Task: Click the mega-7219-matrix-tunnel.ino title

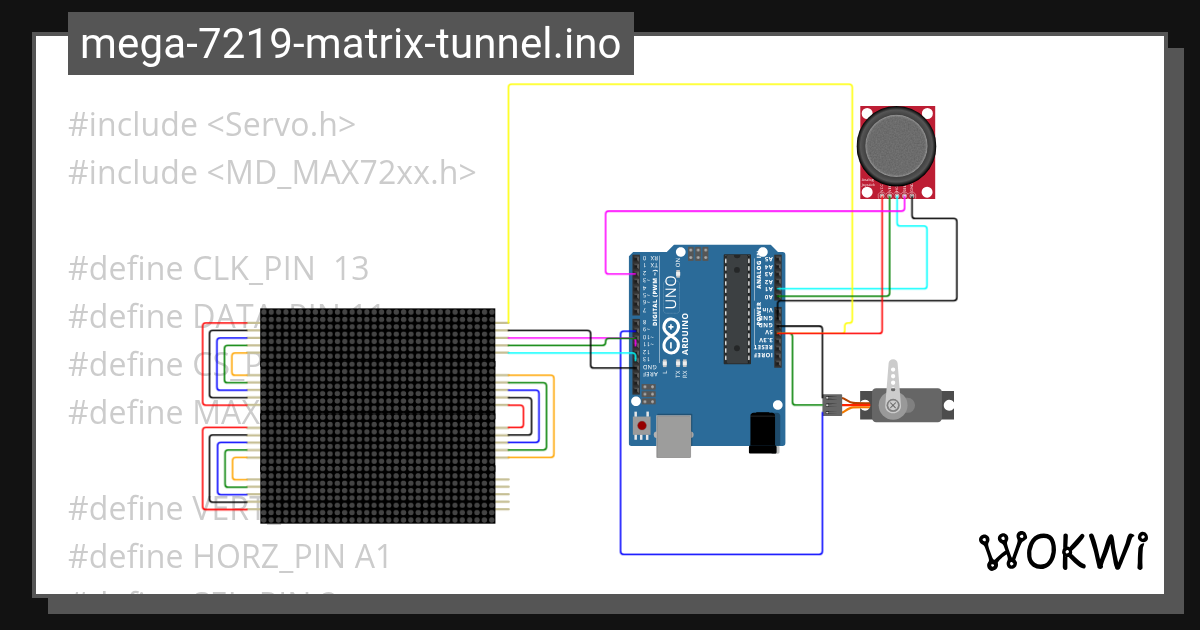Action: point(348,44)
